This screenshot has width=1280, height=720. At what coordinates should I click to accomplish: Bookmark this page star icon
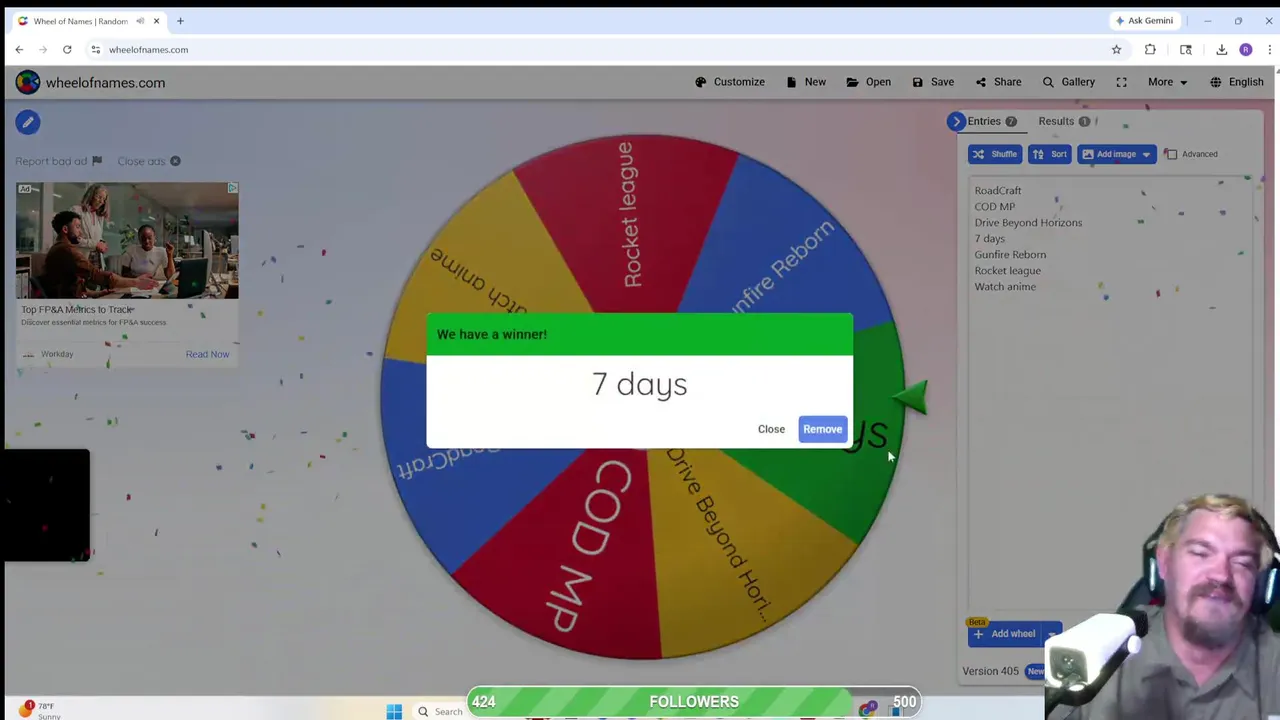(x=1116, y=49)
